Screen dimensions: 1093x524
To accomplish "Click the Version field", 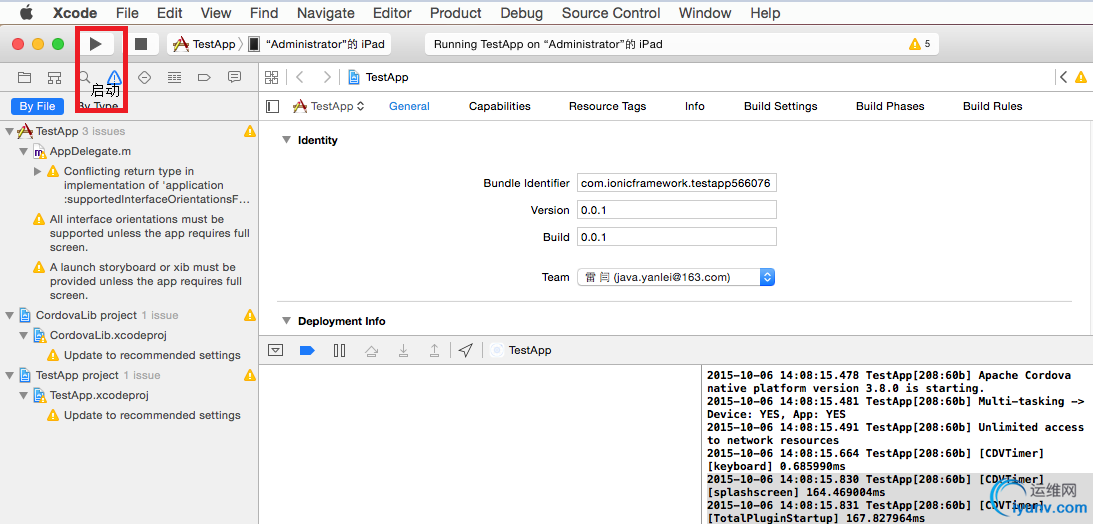I will (x=676, y=210).
